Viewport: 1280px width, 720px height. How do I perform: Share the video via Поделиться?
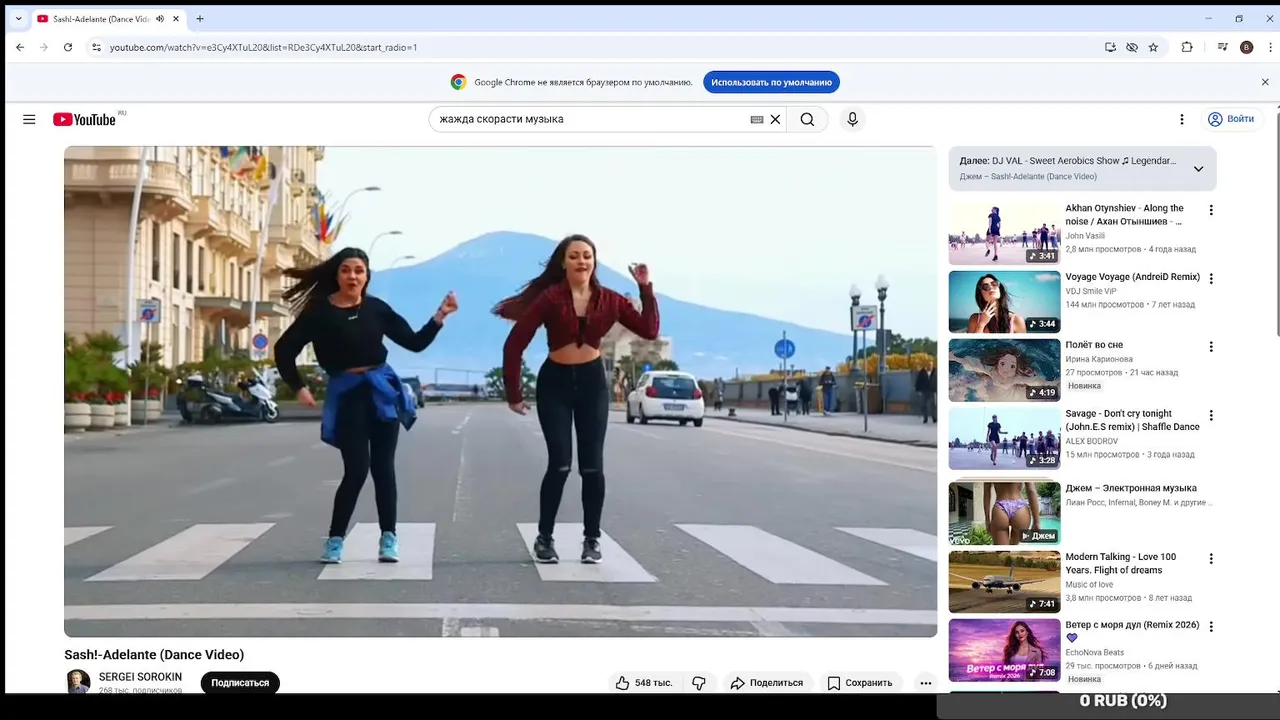(x=767, y=683)
